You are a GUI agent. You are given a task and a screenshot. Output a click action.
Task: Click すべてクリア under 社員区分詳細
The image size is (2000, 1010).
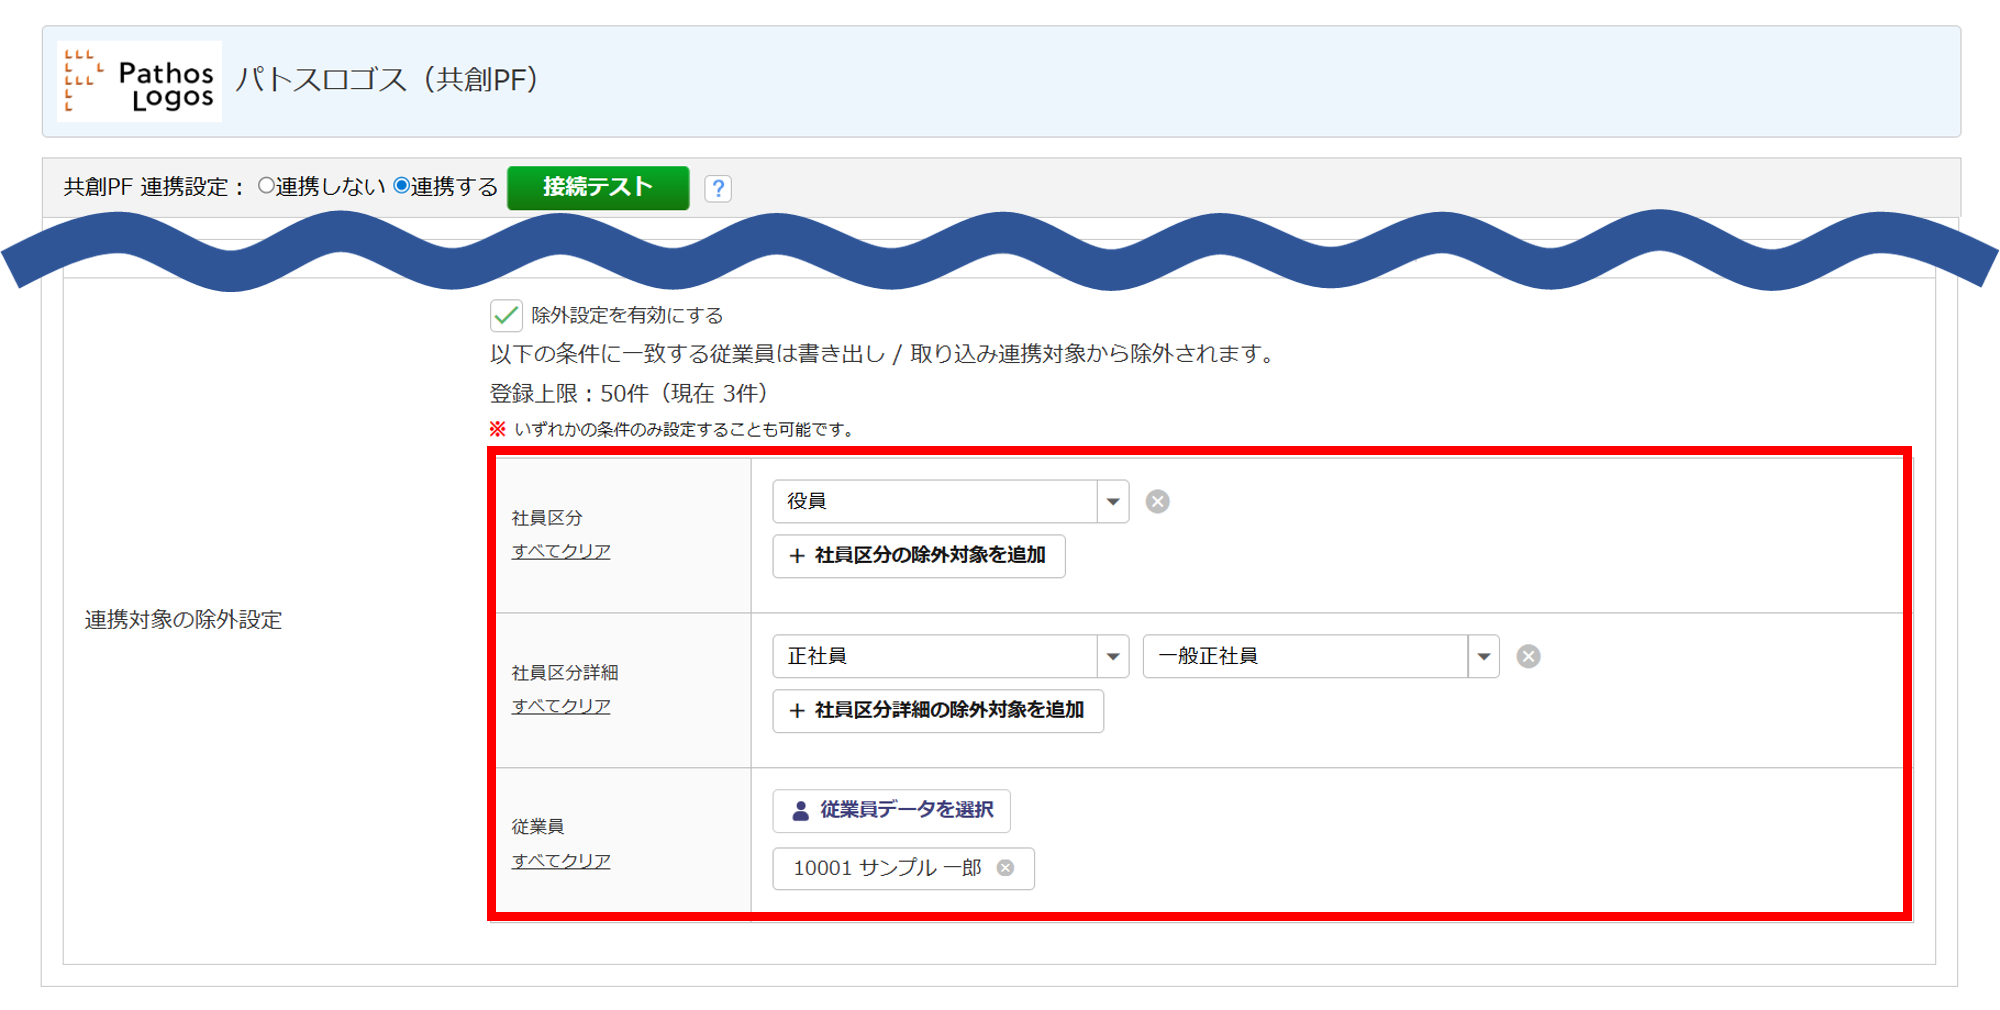[561, 706]
